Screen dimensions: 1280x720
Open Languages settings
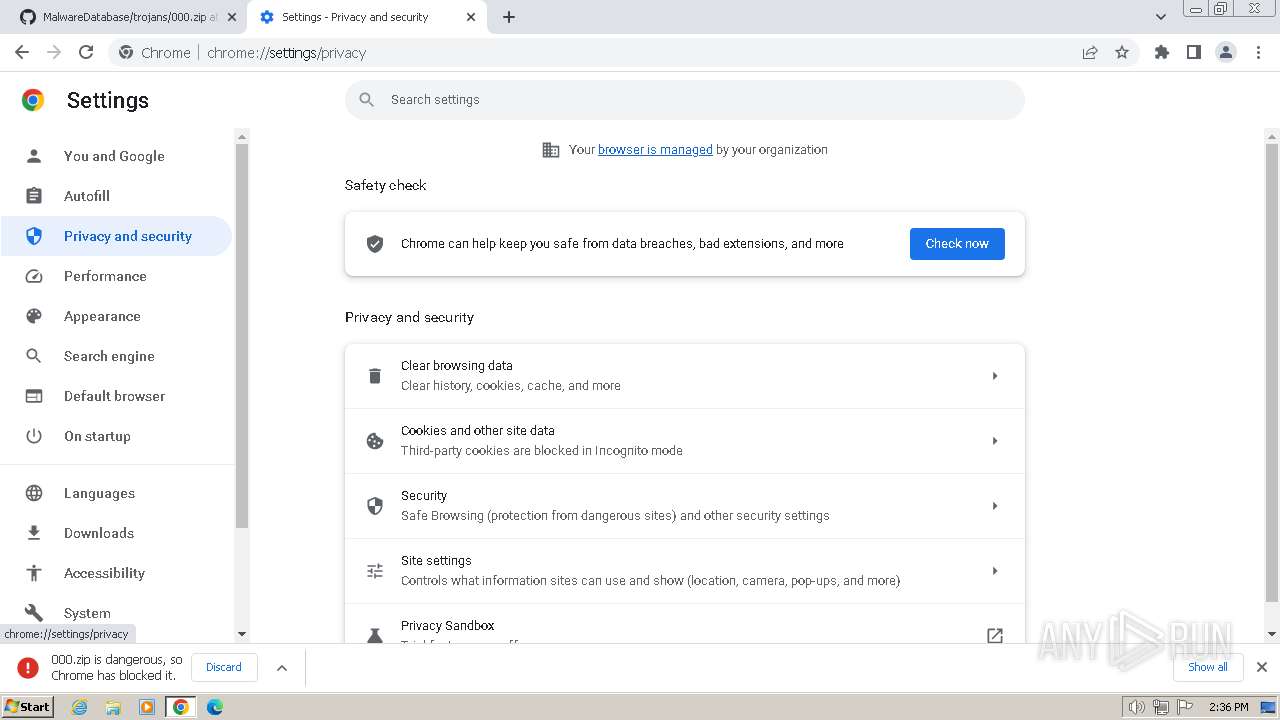[x=116, y=493]
